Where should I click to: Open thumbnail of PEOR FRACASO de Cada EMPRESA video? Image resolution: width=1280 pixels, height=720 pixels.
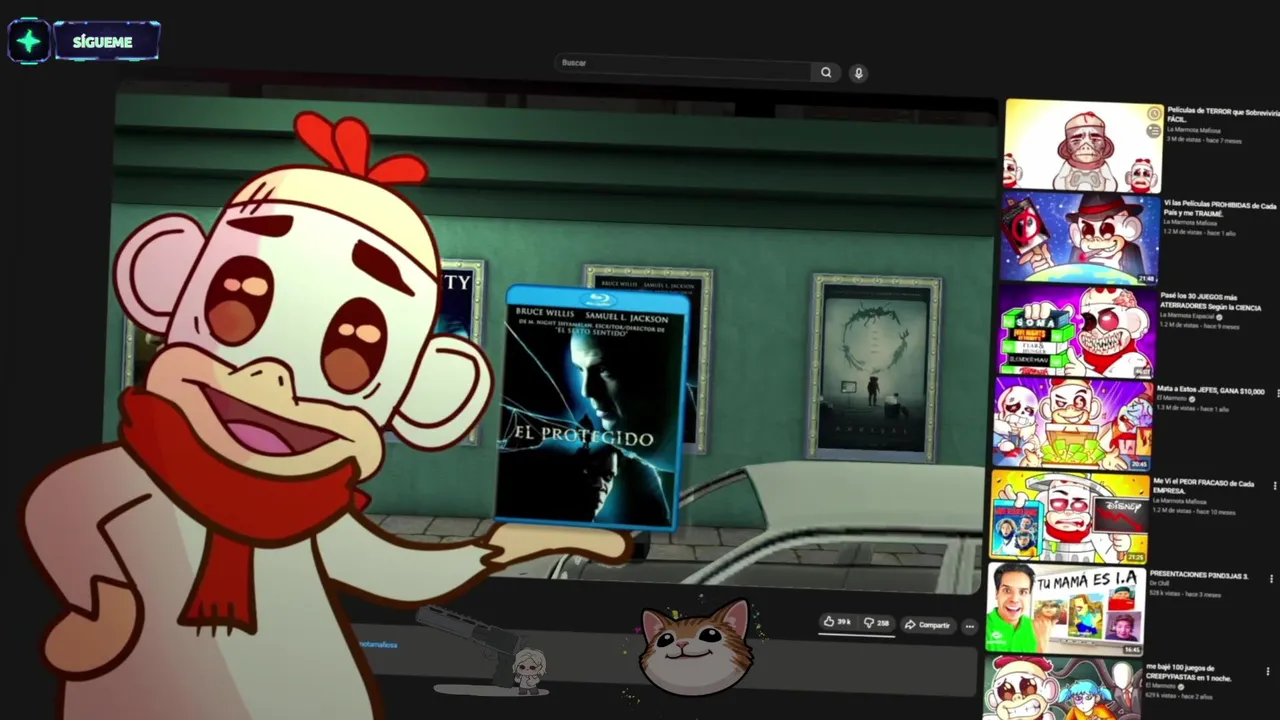pos(1069,516)
